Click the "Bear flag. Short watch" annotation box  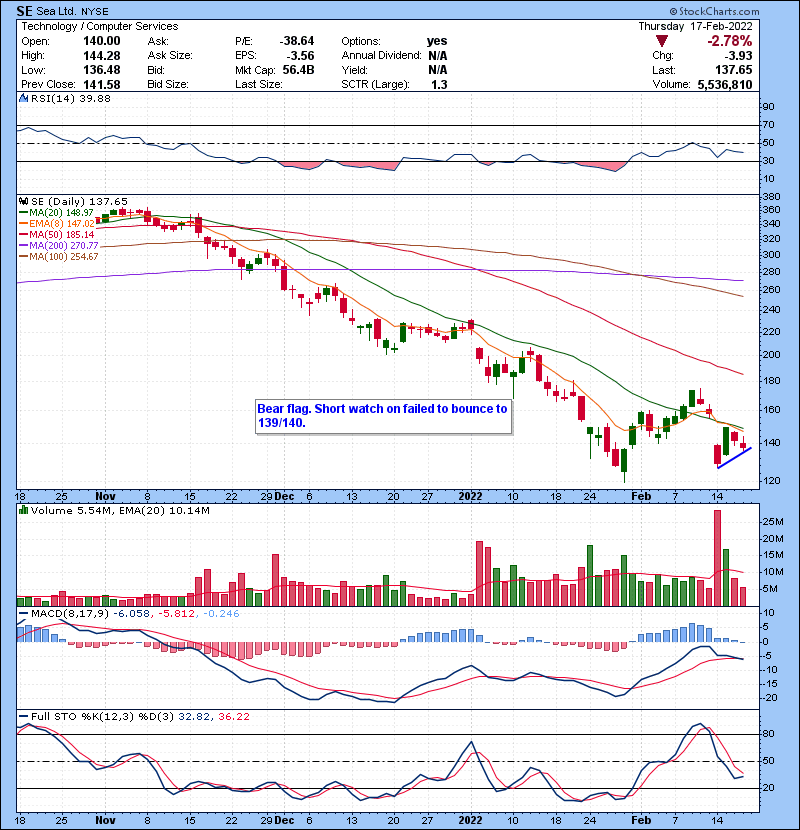tap(383, 416)
